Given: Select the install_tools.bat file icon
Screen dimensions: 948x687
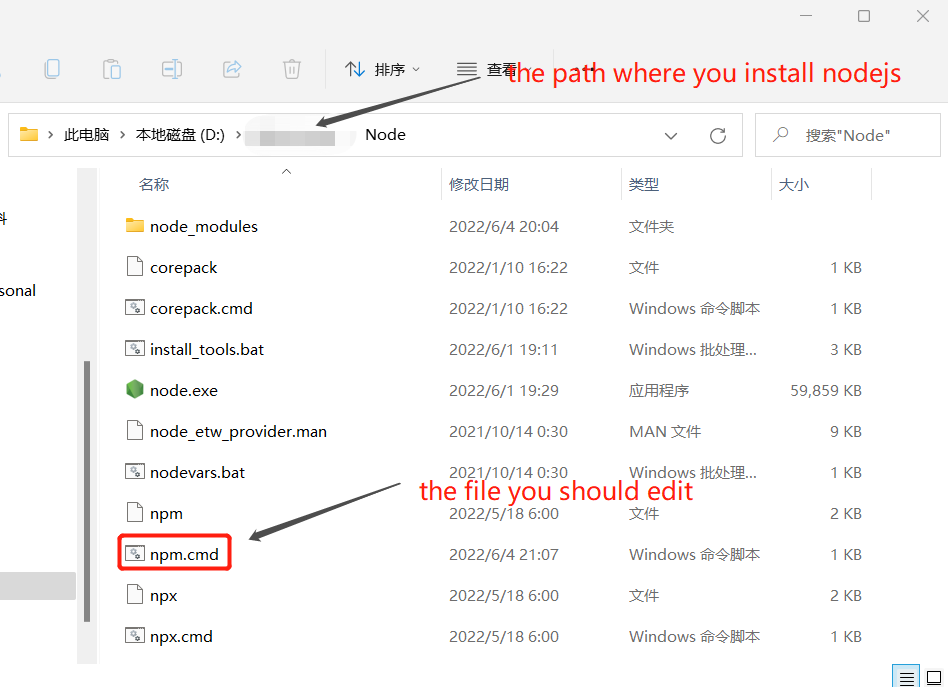Looking at the screenshot, I should (134, 349).
